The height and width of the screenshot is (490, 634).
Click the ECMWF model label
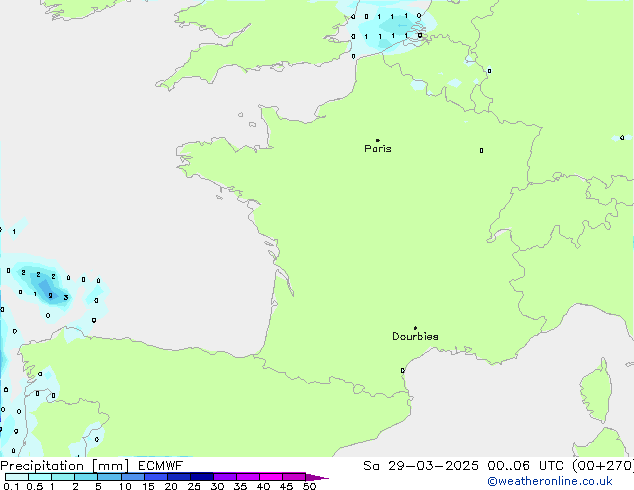click(x=161, y=466)
